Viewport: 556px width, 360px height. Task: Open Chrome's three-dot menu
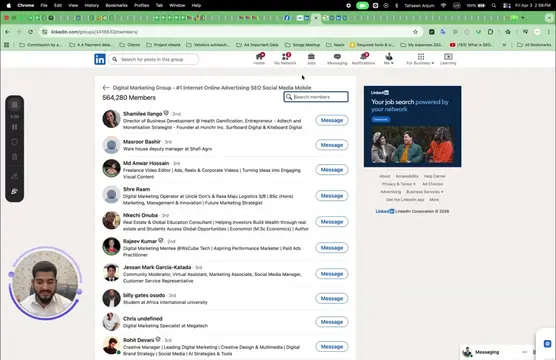pos(549,32)
